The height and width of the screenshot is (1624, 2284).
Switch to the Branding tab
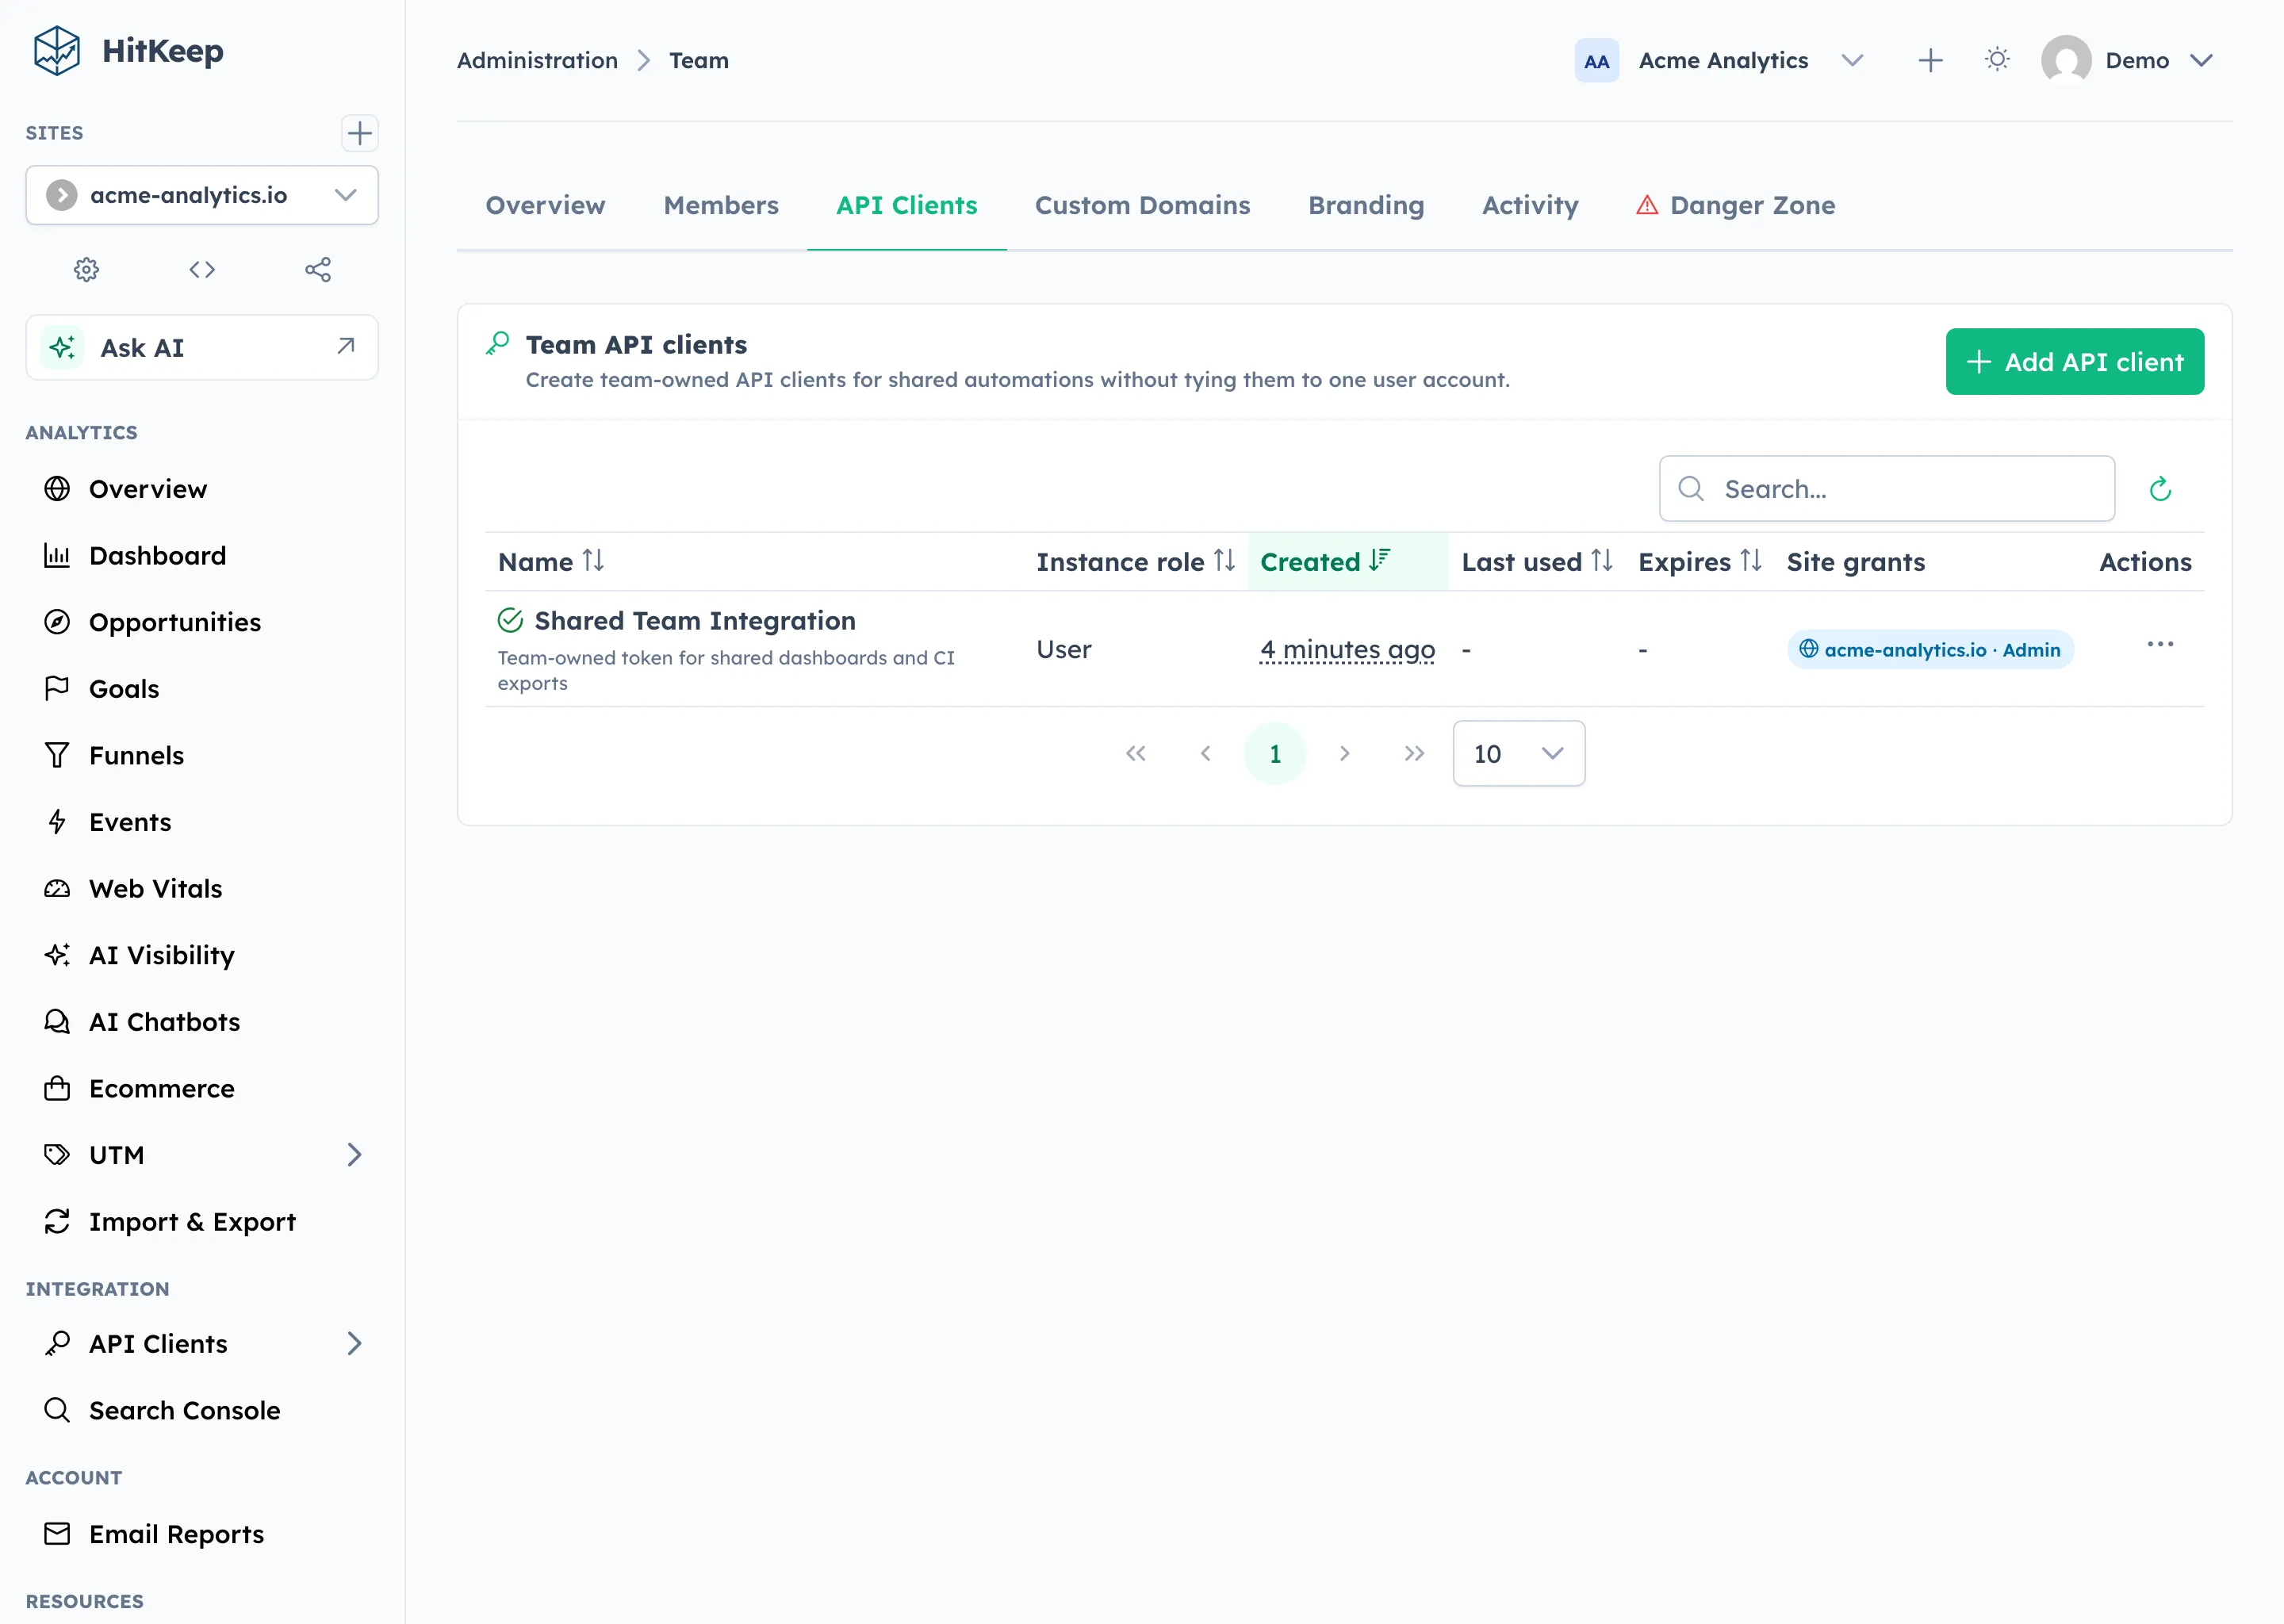pyautogui.click(x=1366, y=205)
